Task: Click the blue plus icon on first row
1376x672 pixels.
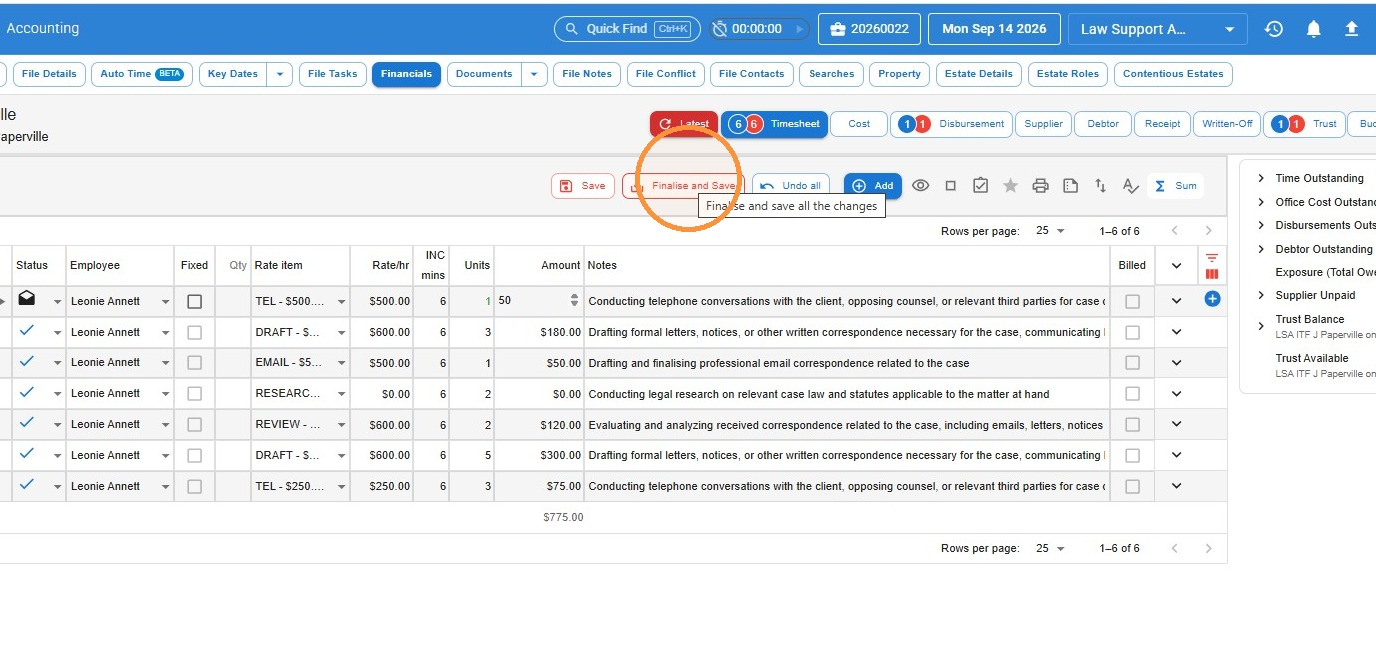Action: click(x=1212, y=299)
